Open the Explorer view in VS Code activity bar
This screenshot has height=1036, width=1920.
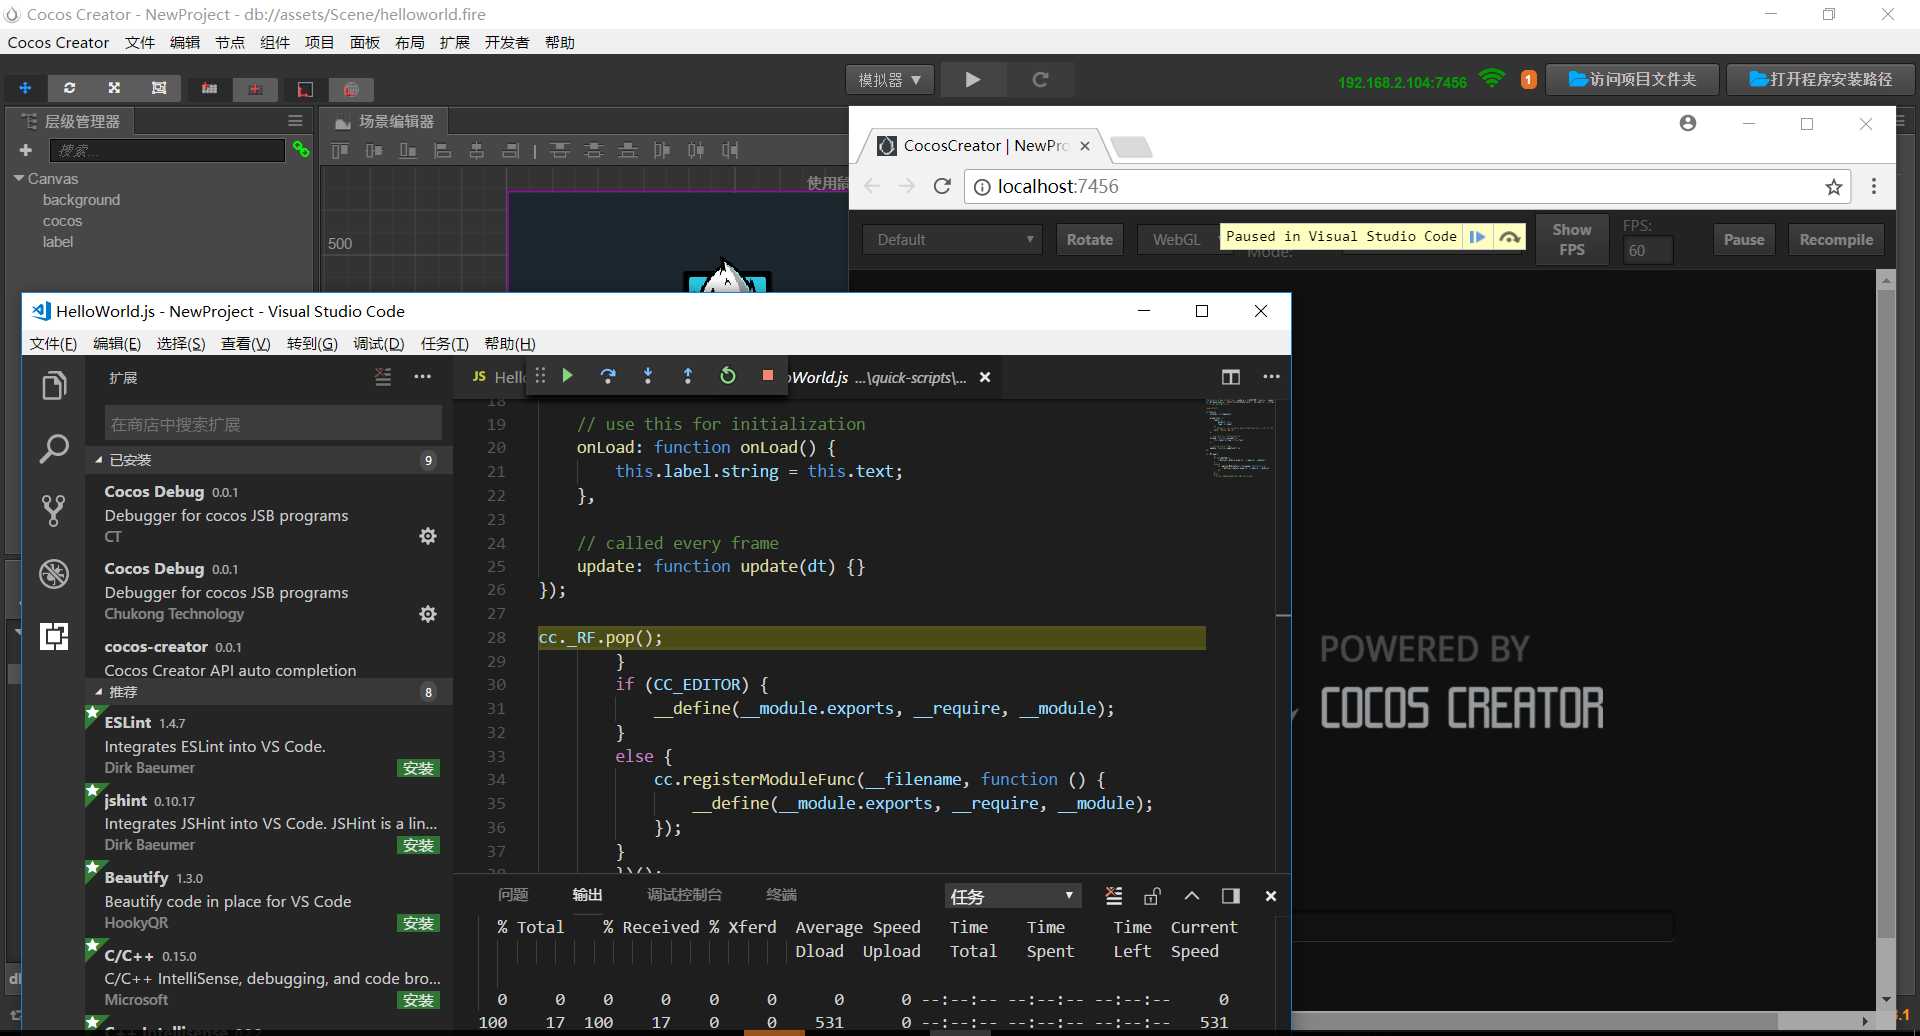[x=54, y=386]
